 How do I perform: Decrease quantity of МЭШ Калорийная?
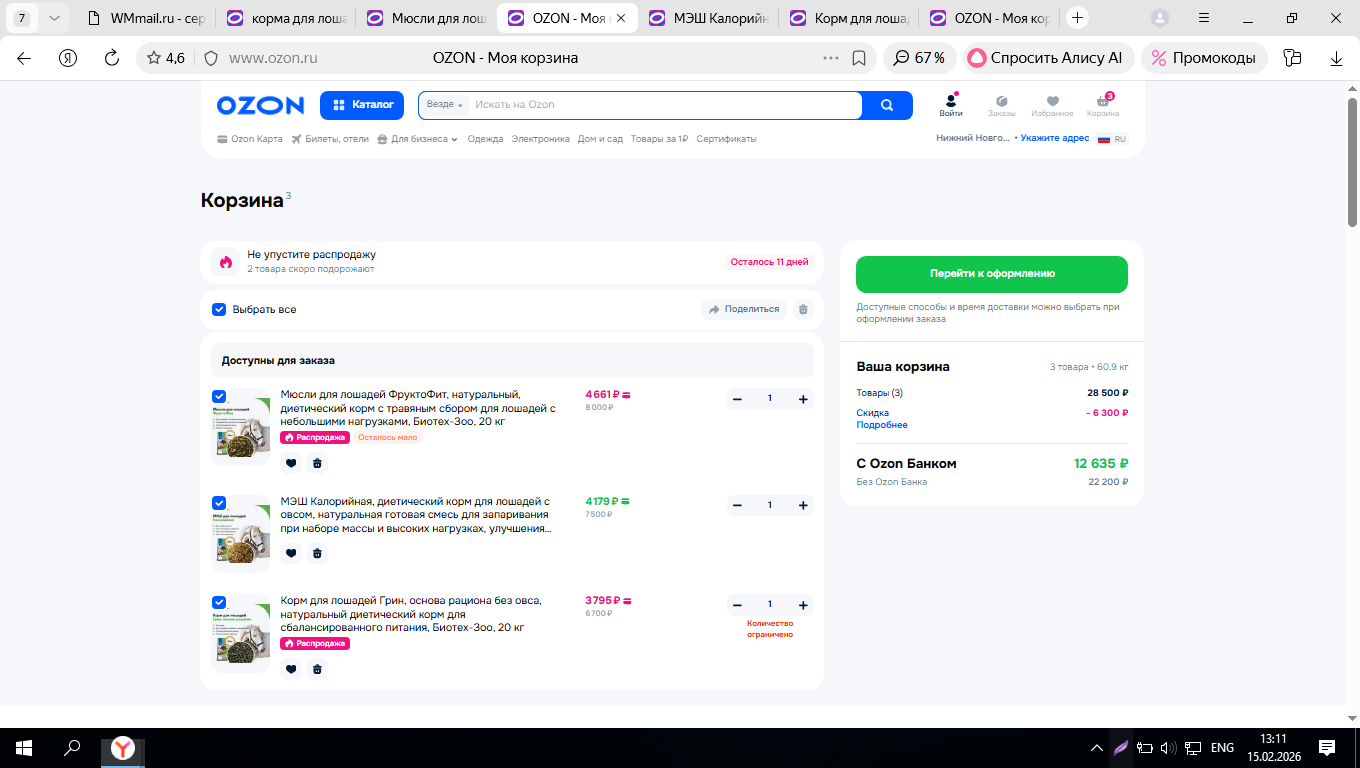click(737, 505)
